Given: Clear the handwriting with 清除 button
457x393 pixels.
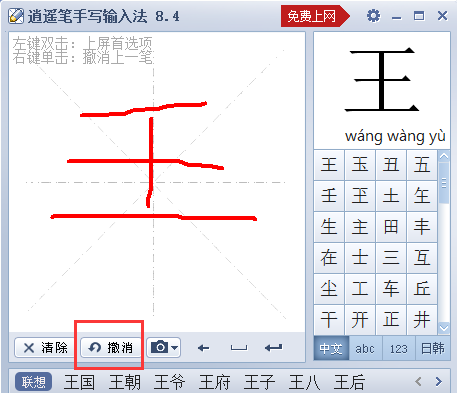Looking at the screenshot, I should tap(45, 348).
